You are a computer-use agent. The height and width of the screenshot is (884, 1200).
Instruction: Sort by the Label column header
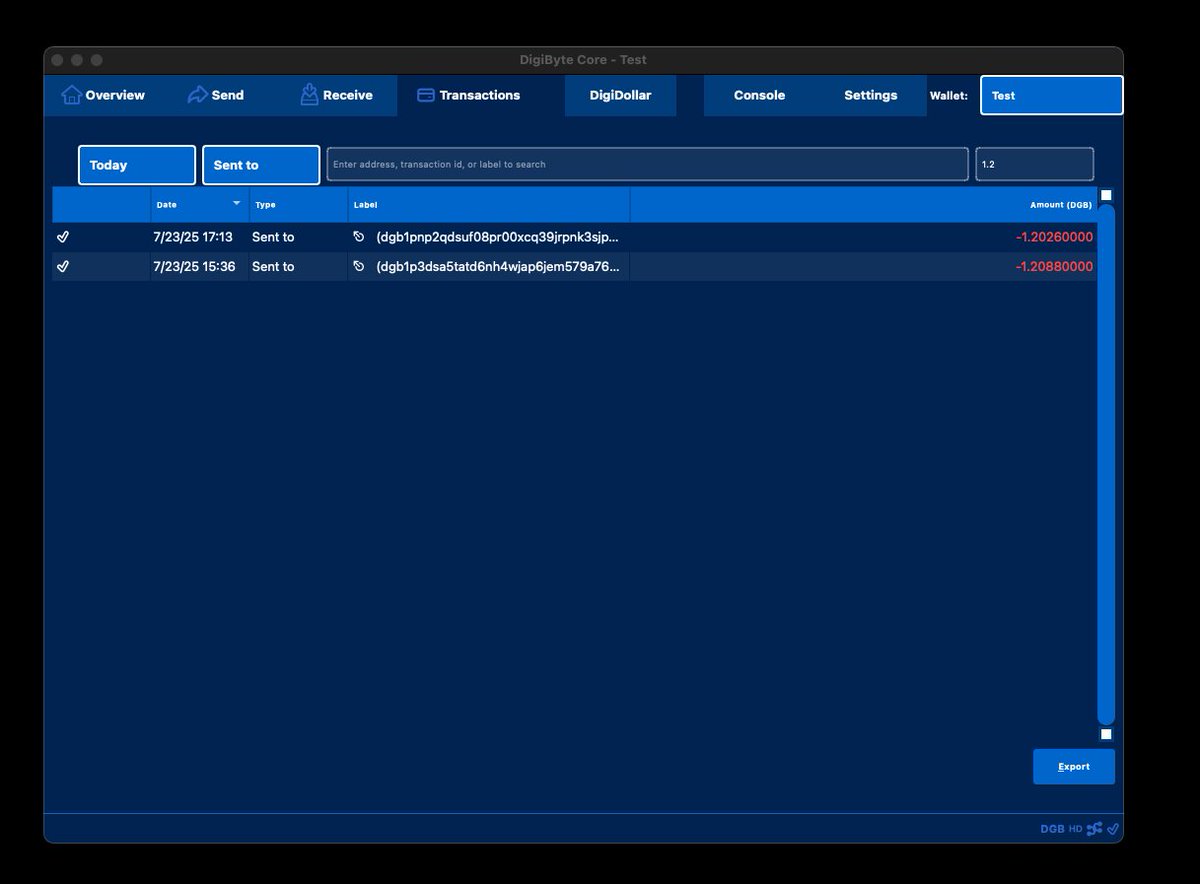coord(489,204)
